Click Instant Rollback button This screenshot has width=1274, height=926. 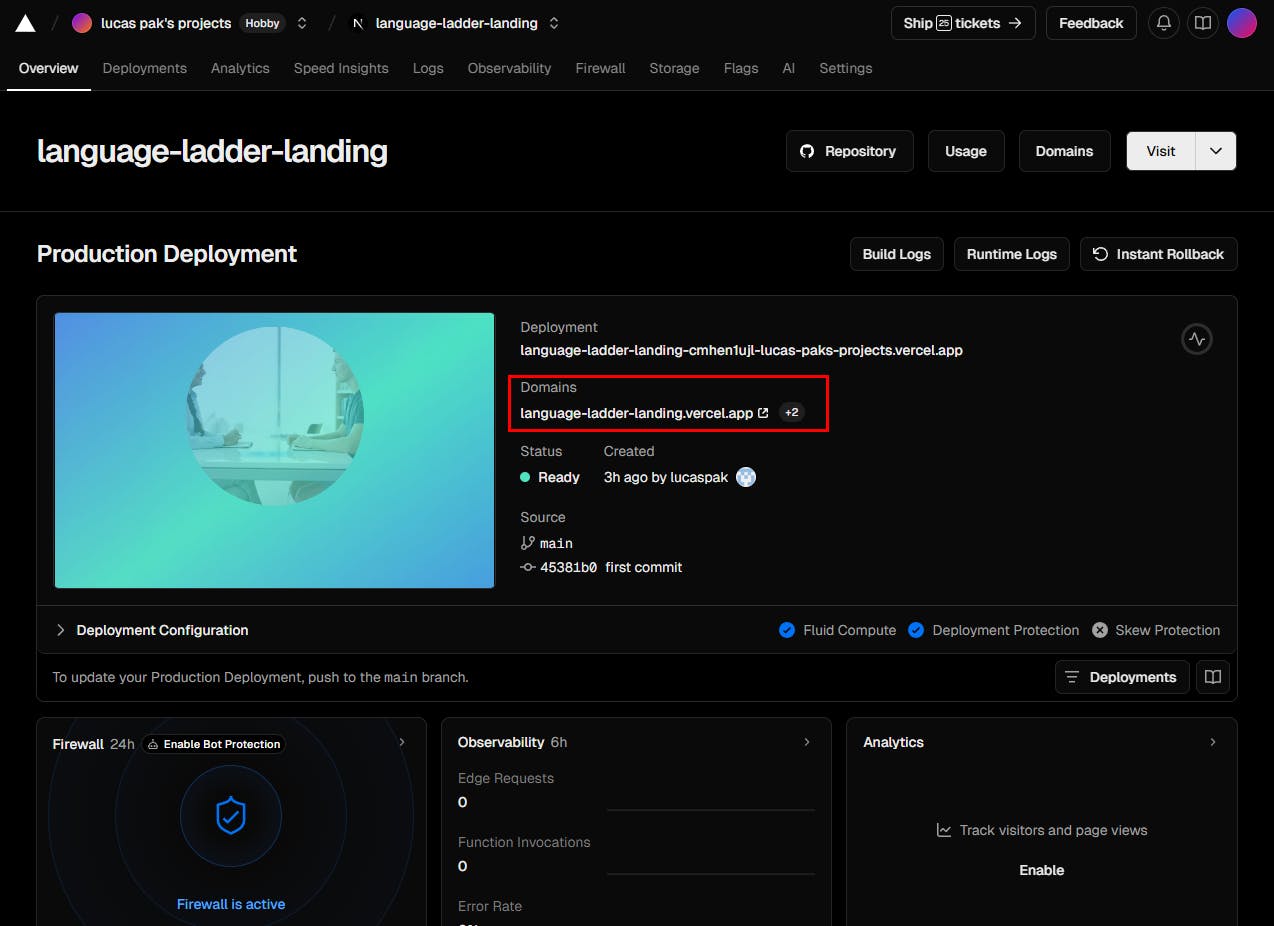coord(1158,254)
